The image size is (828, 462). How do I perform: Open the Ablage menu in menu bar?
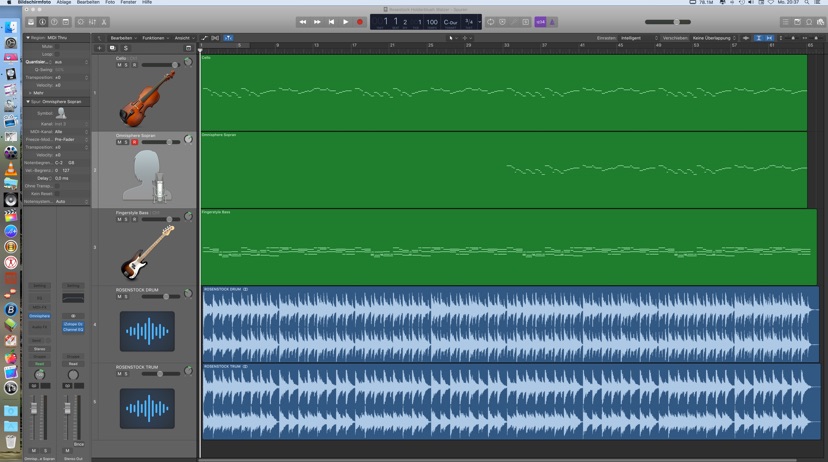[x=64, y=2]
